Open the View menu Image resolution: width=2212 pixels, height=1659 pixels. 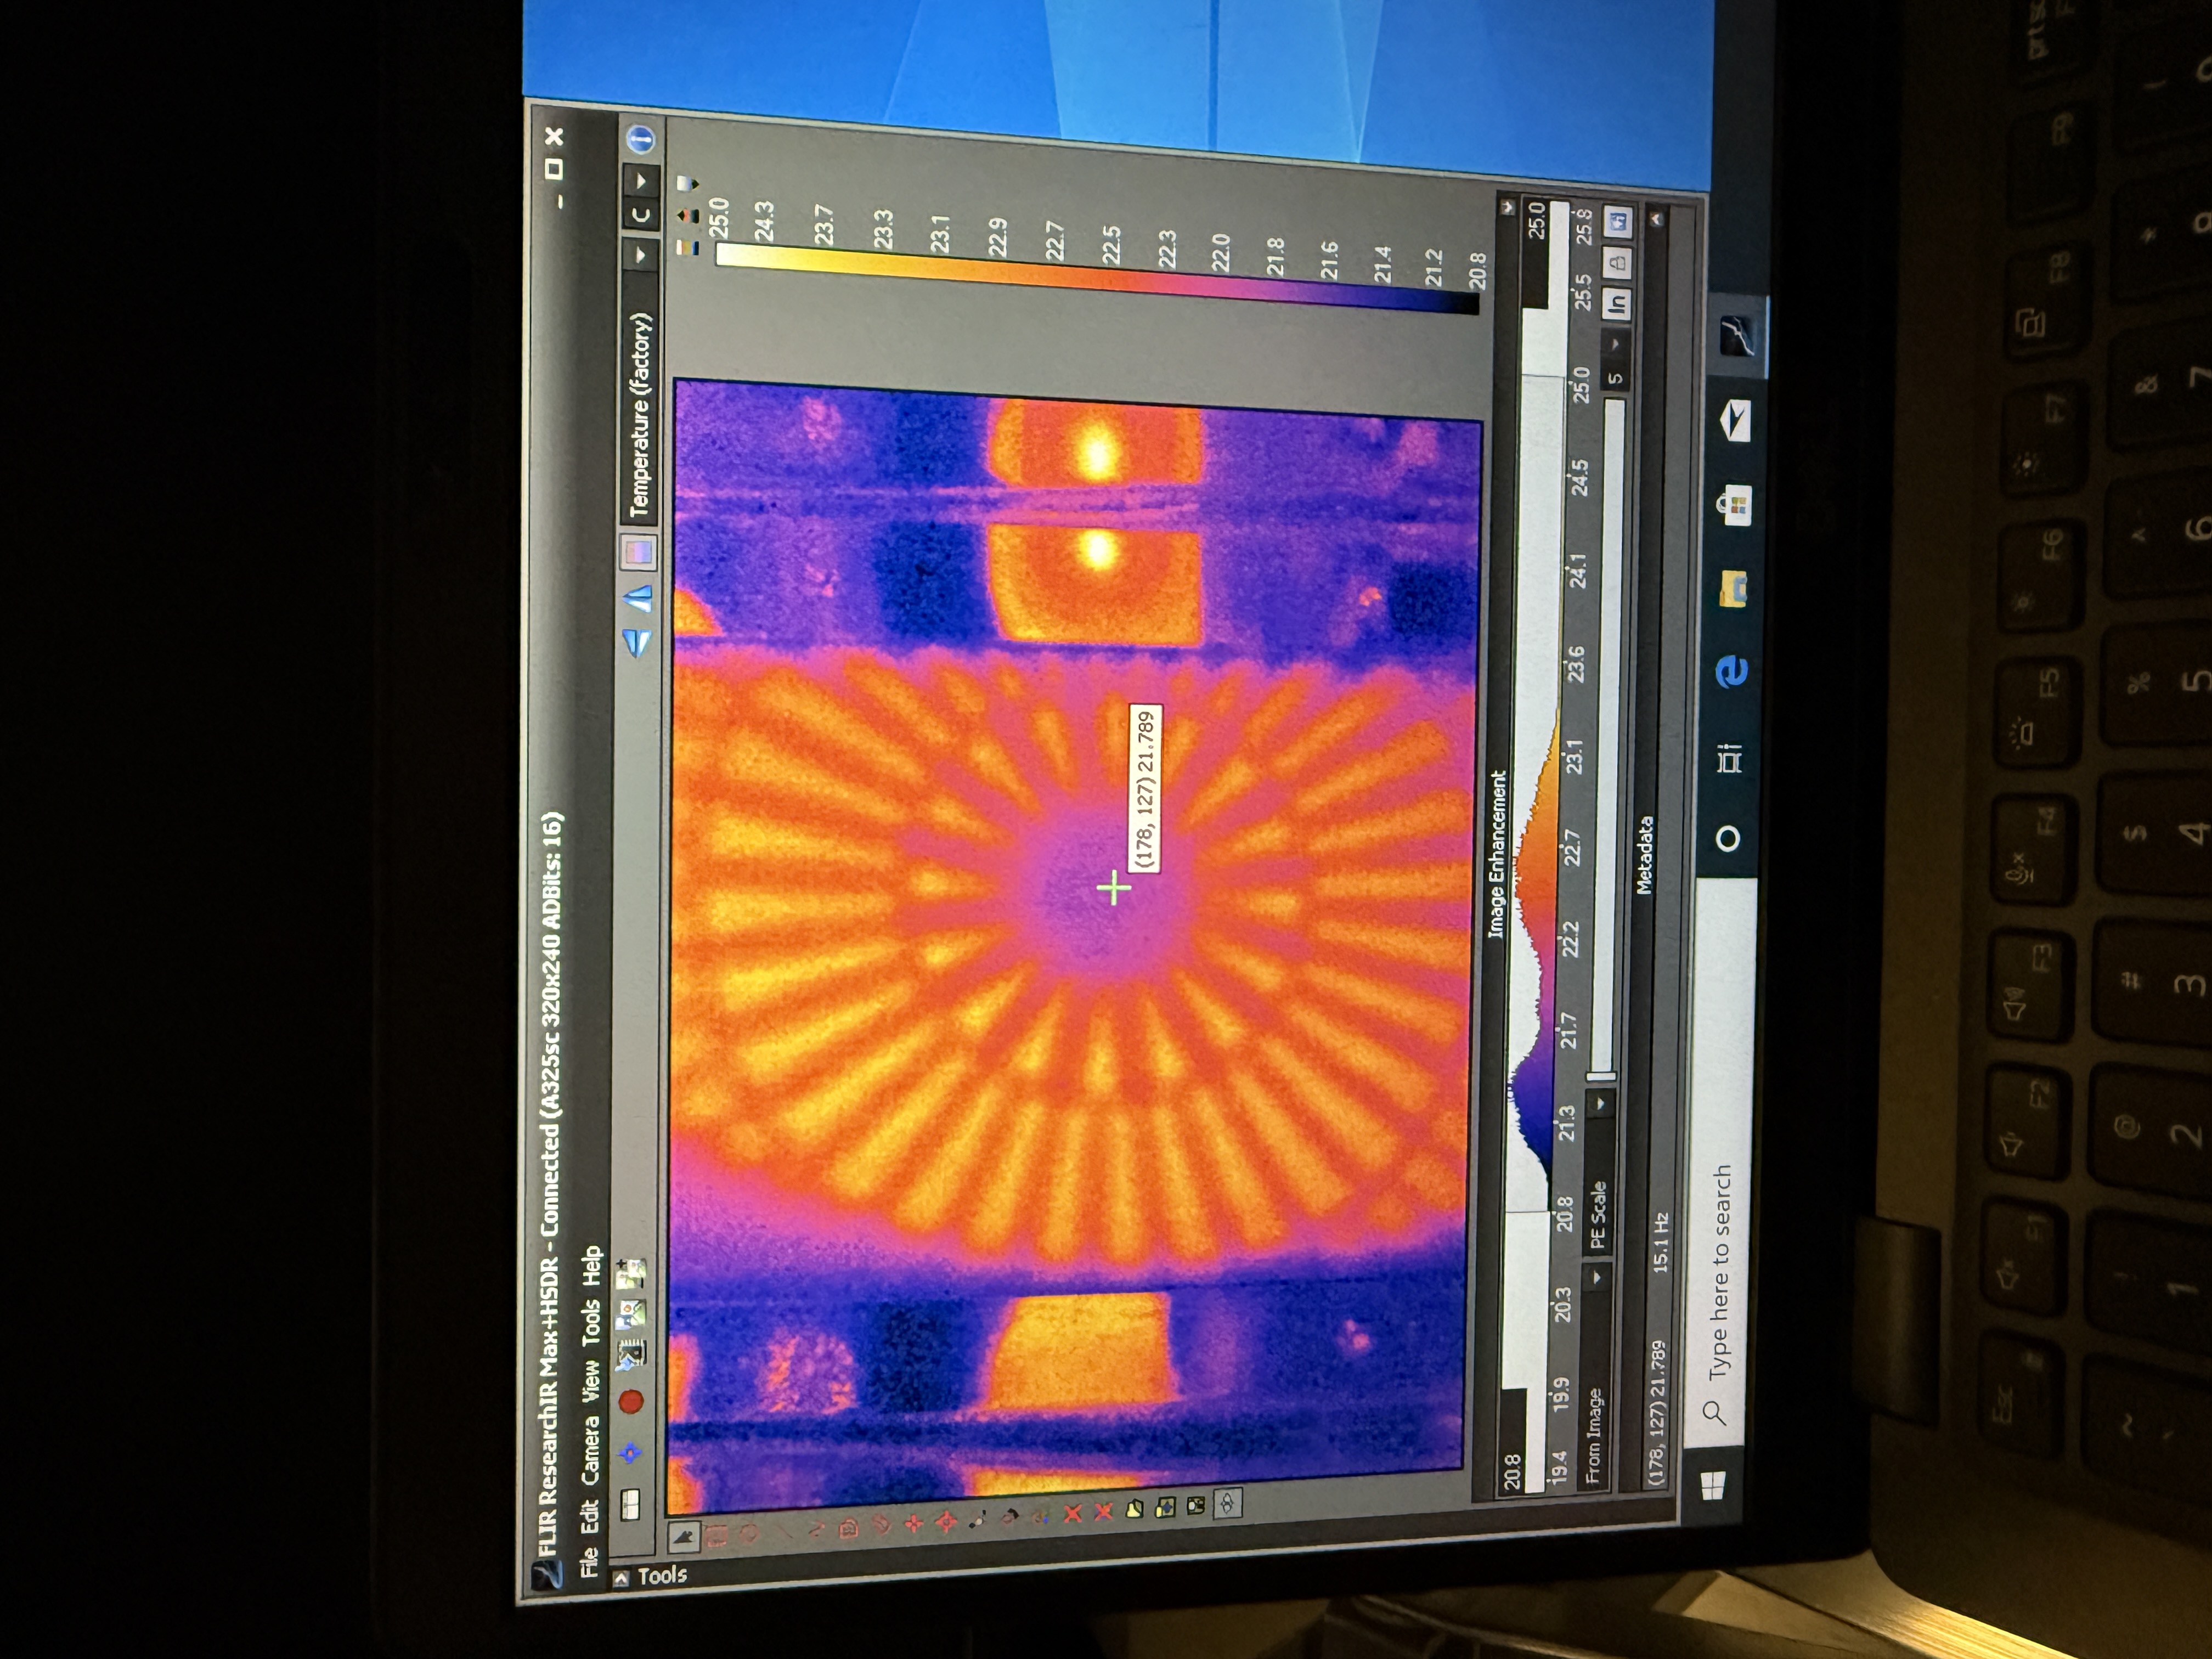click(x=590, y=1381)
